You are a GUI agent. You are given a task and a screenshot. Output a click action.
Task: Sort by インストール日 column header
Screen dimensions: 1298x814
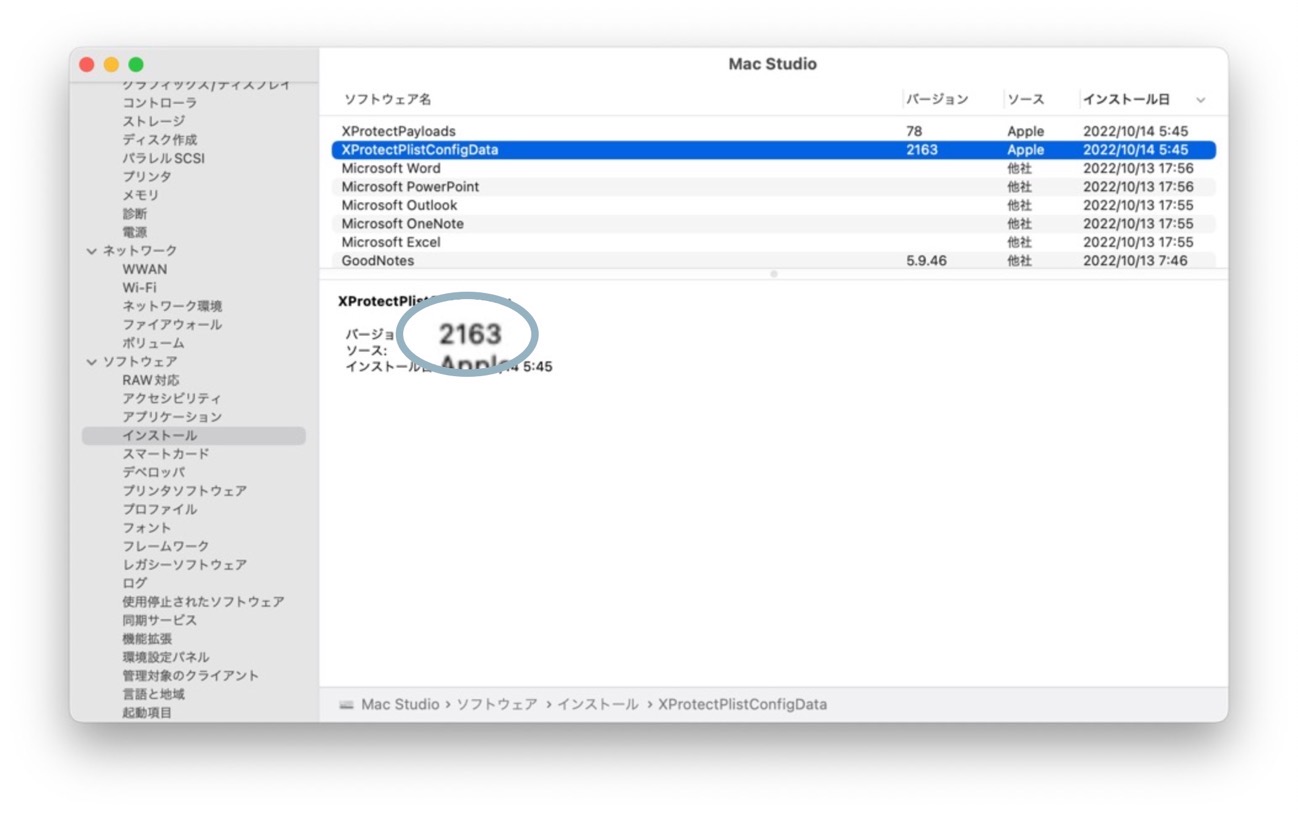click(1126, 100)
